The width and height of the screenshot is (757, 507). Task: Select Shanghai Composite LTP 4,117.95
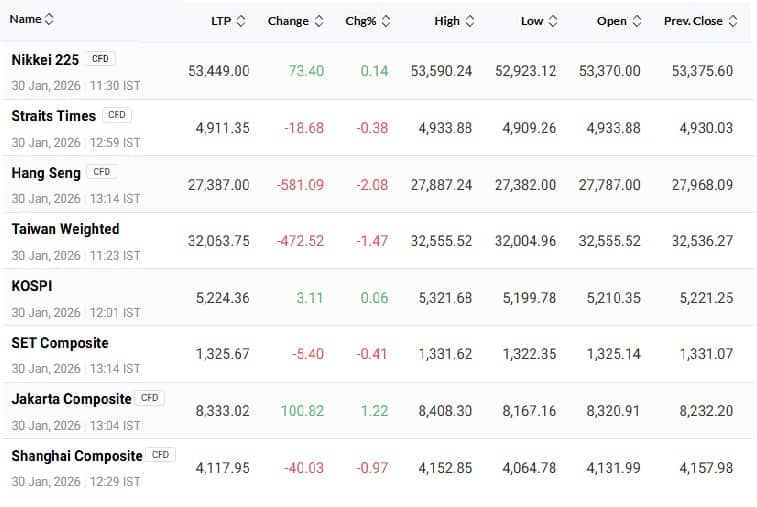pyautogui.click(x=223, y=468)
